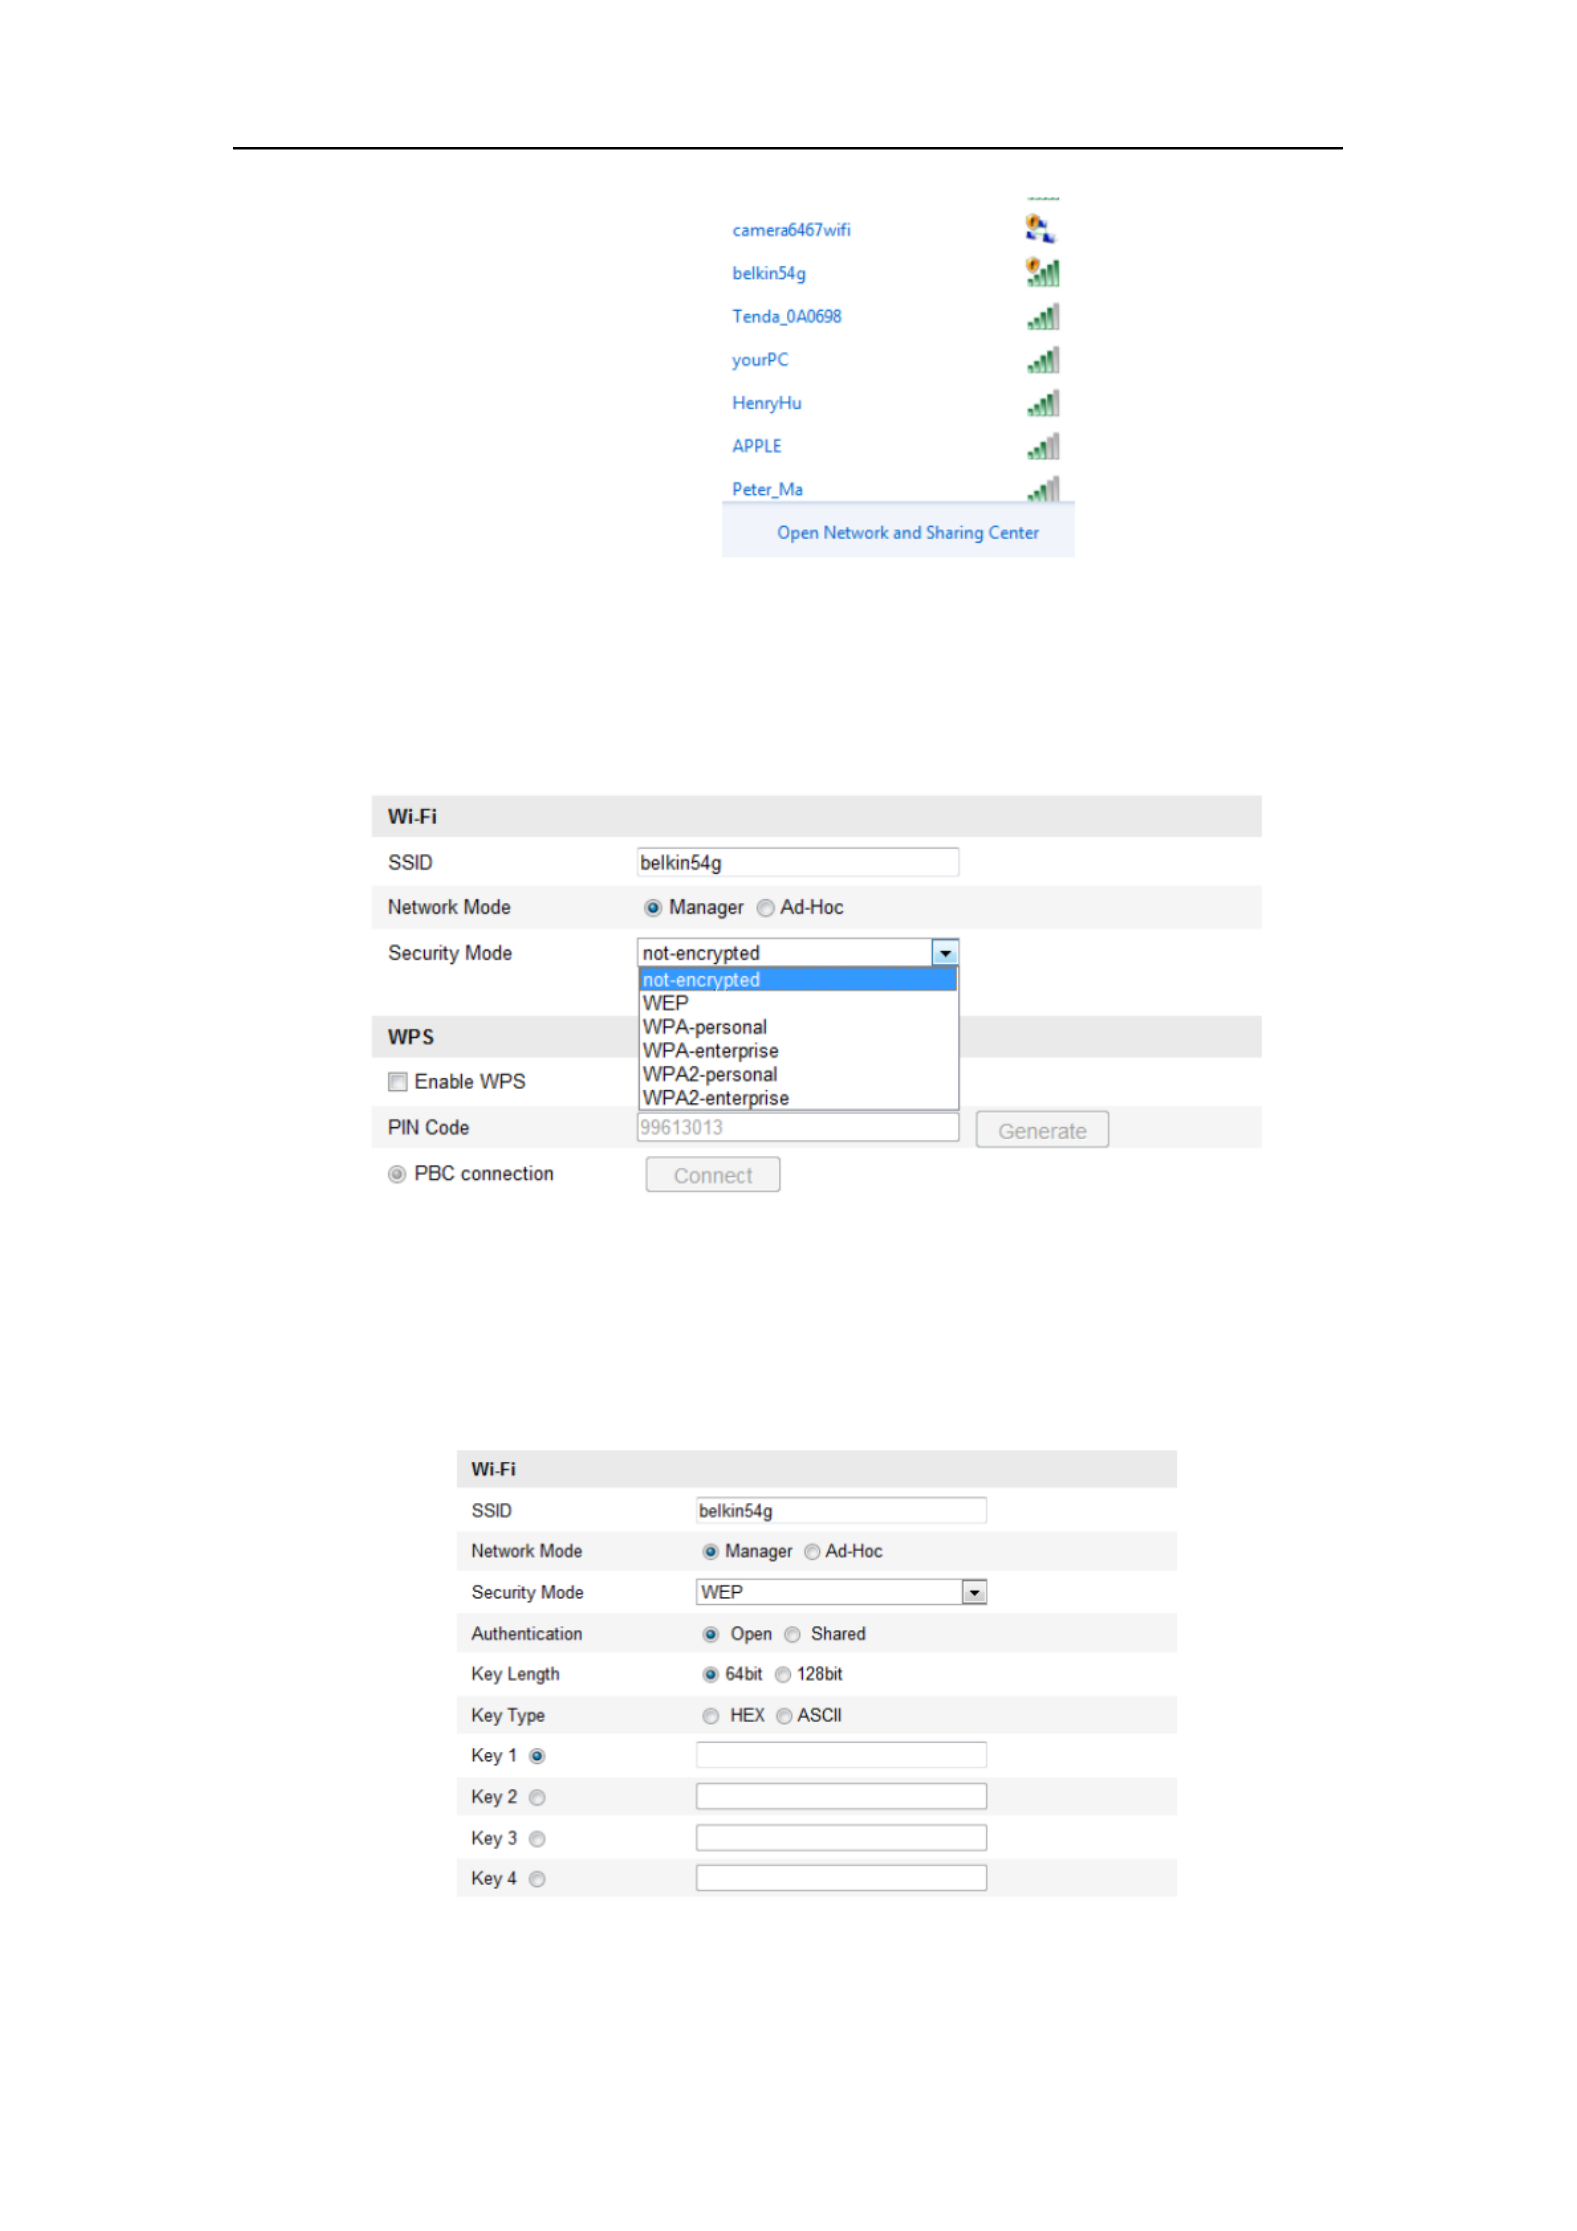Select Manager mode in upper Wi-Fi panel

click(652, 908)
